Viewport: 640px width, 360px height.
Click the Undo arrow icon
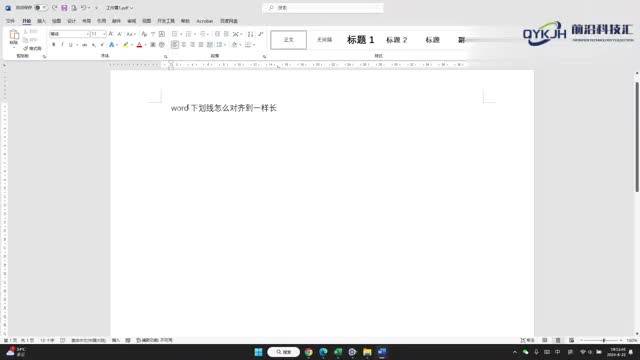coord(83,8)
